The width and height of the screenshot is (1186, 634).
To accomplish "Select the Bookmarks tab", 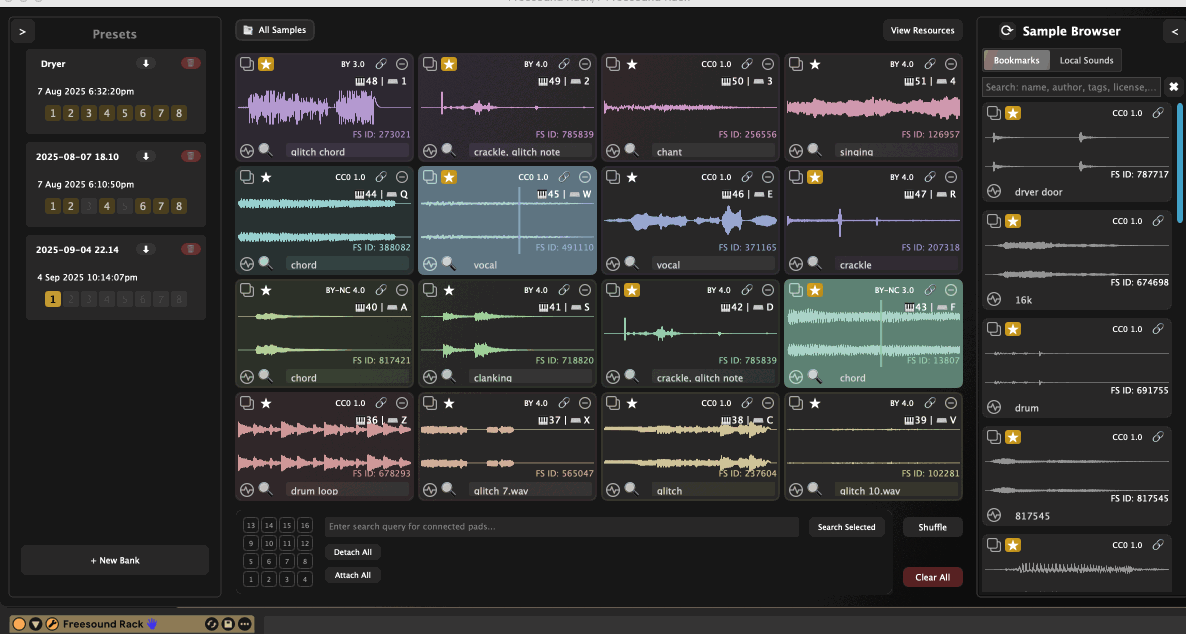I will coord(1019,59).
